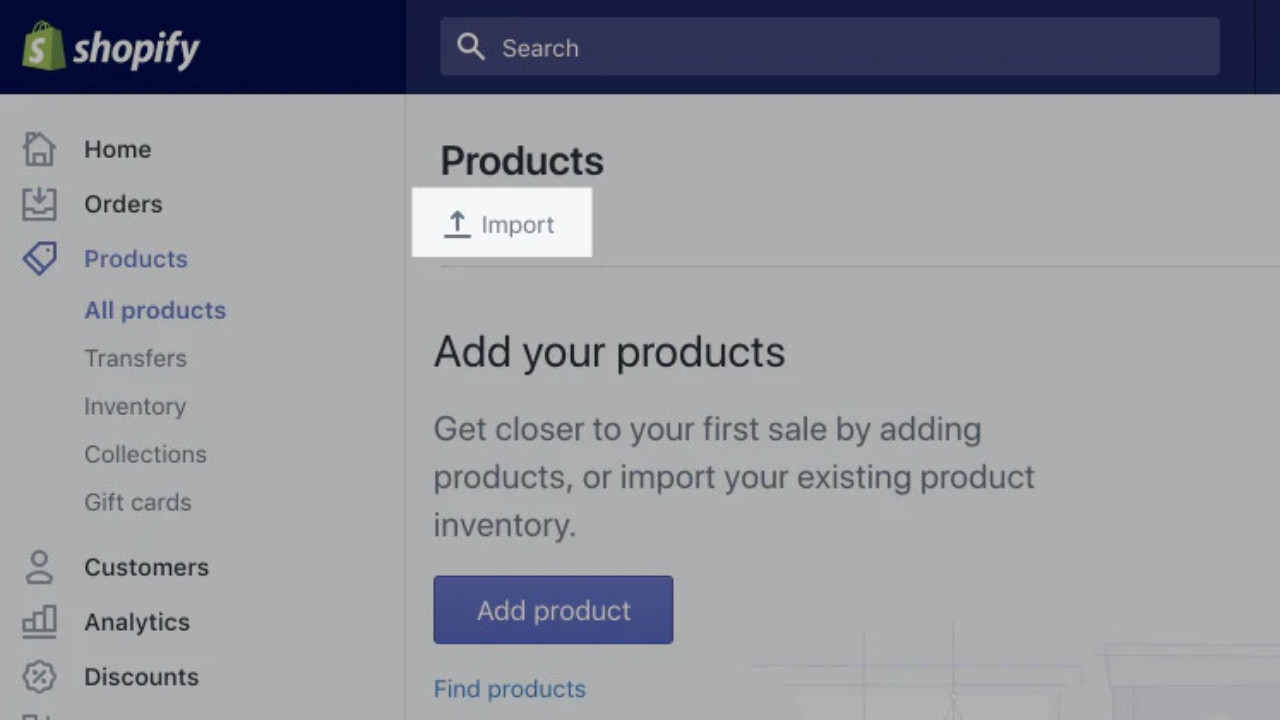
Task: Click the Analytics bar chart icon
Action: click(39, 622)
